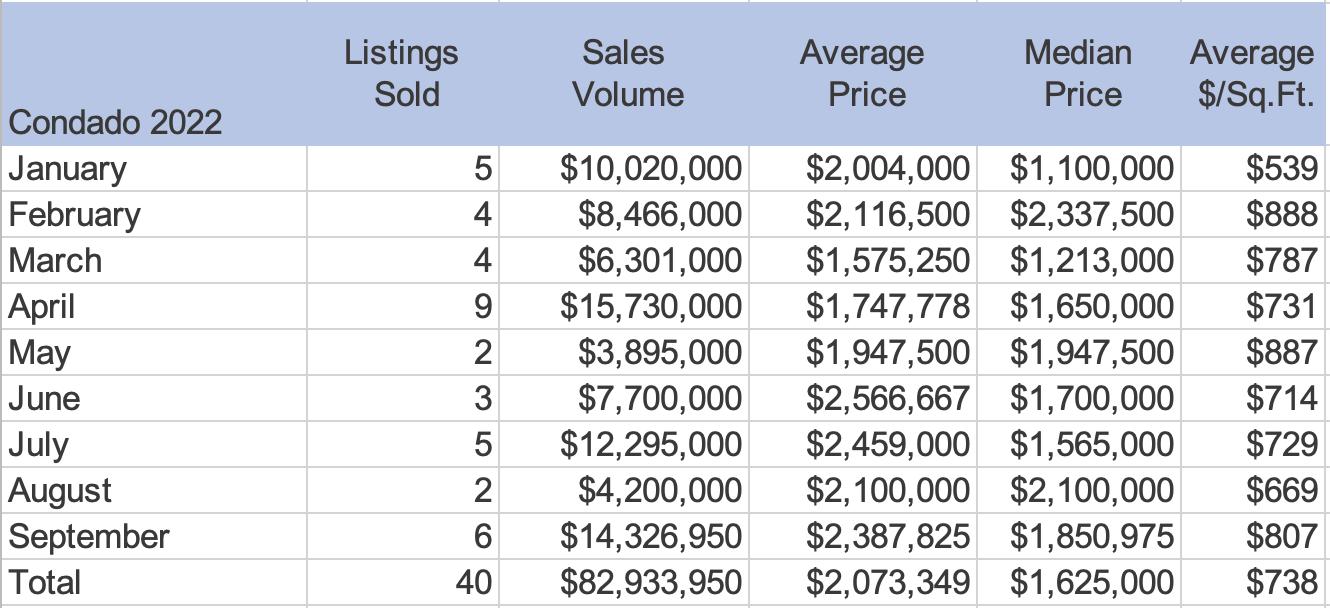The height and width of the screenshot is (608, 1330).
Task: Select the Listings Sold column header
Action: (402, 73)
